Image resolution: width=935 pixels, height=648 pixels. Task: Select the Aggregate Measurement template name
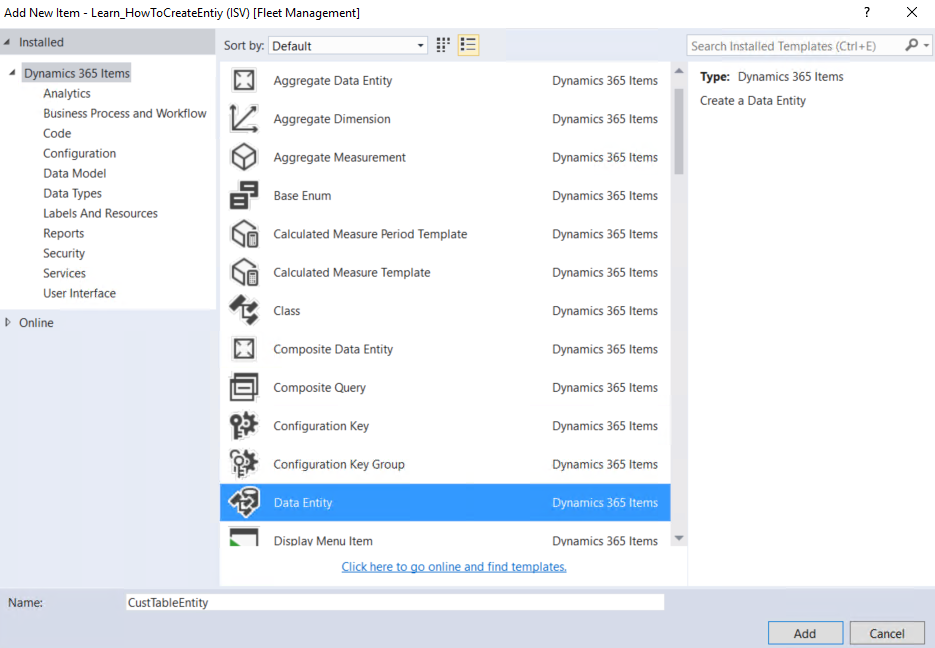339,157
